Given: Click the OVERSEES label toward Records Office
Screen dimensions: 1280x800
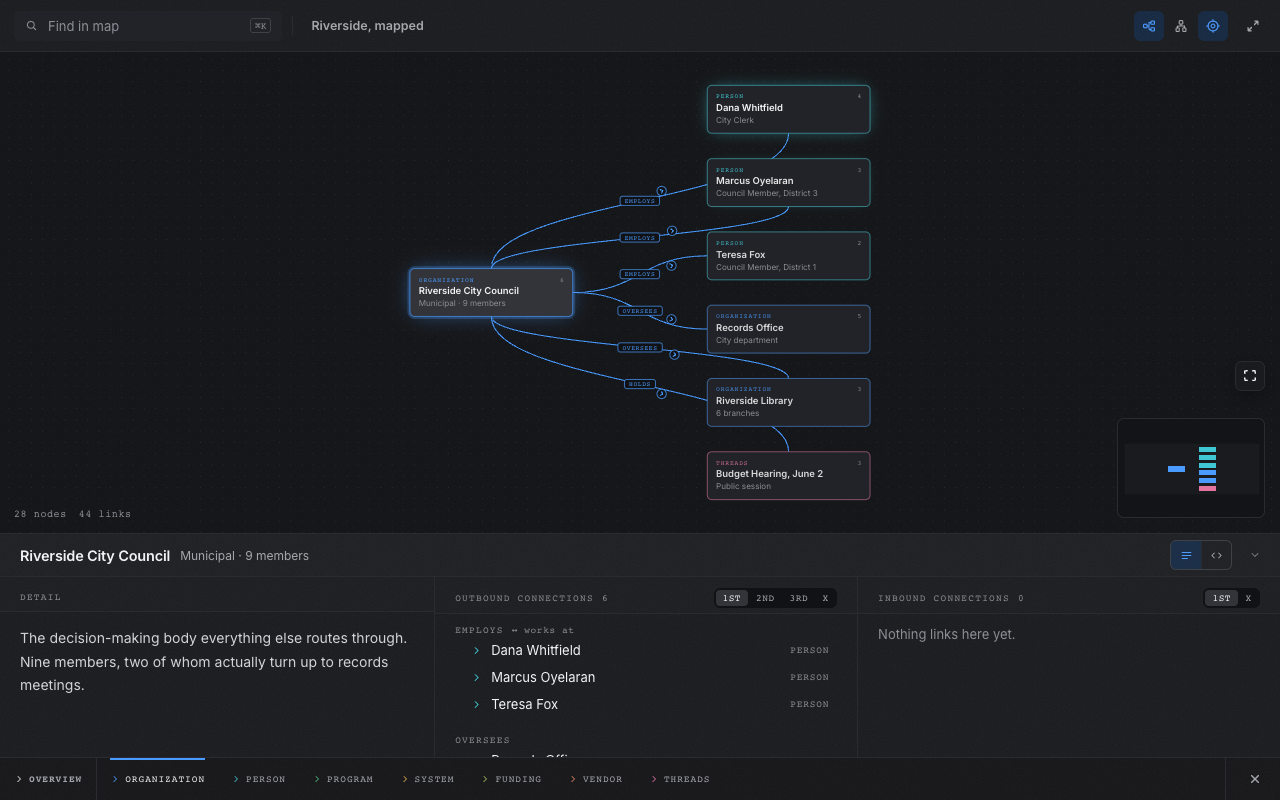Looking at the screenshot, I should point(639,311).
